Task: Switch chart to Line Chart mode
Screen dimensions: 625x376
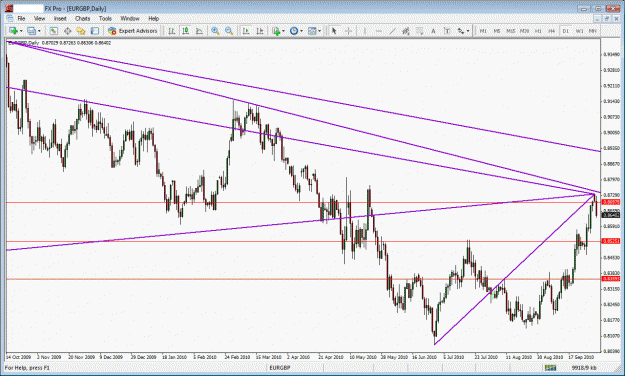Action: point(199,31)
